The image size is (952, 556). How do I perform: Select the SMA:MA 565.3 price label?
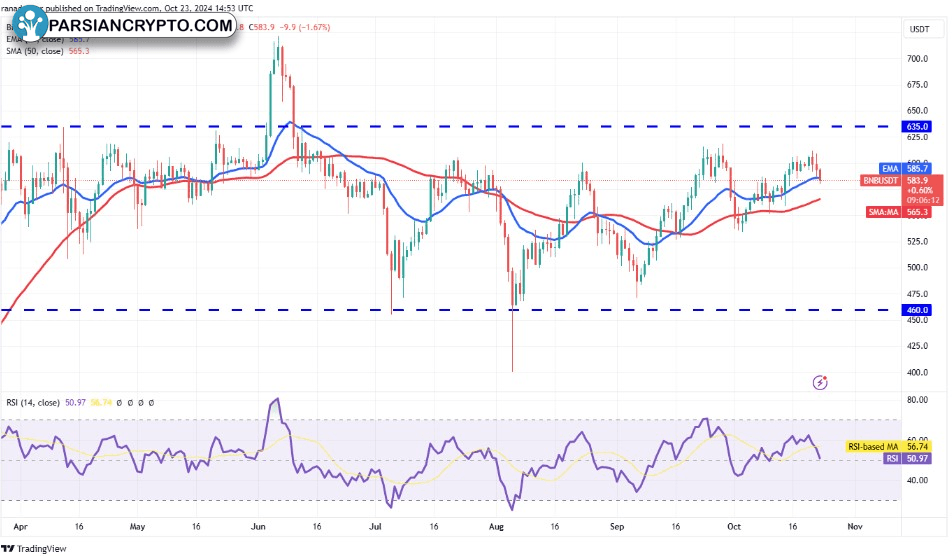click(x=899, y=212)
